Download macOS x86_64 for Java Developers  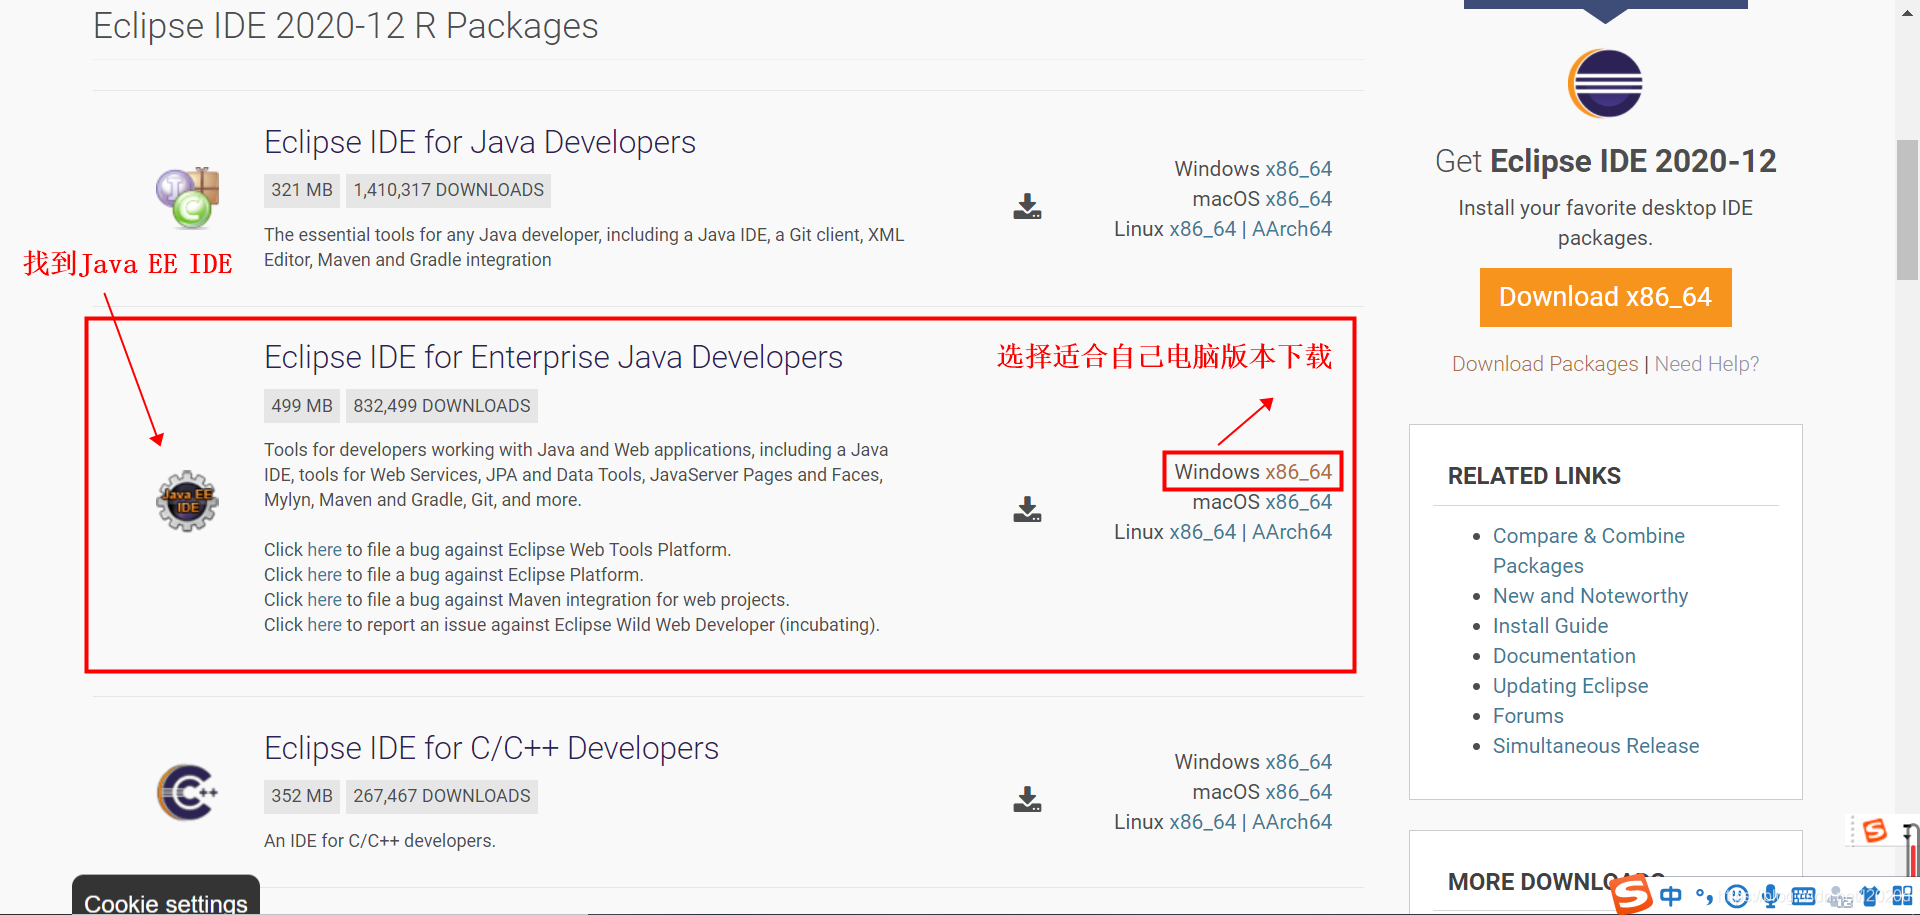click(x=1298, y=199)
